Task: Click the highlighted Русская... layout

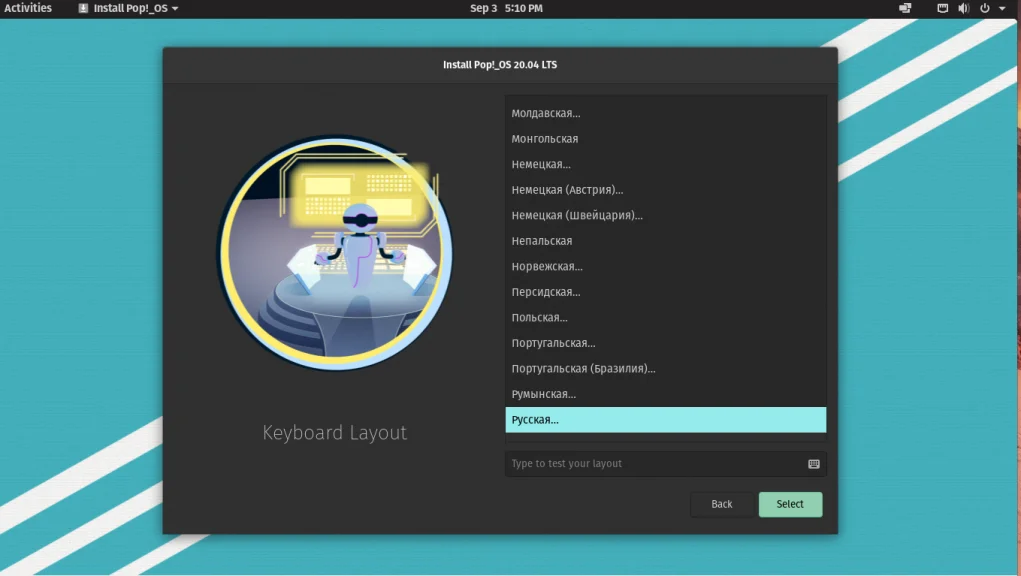Action: point(665,420)
